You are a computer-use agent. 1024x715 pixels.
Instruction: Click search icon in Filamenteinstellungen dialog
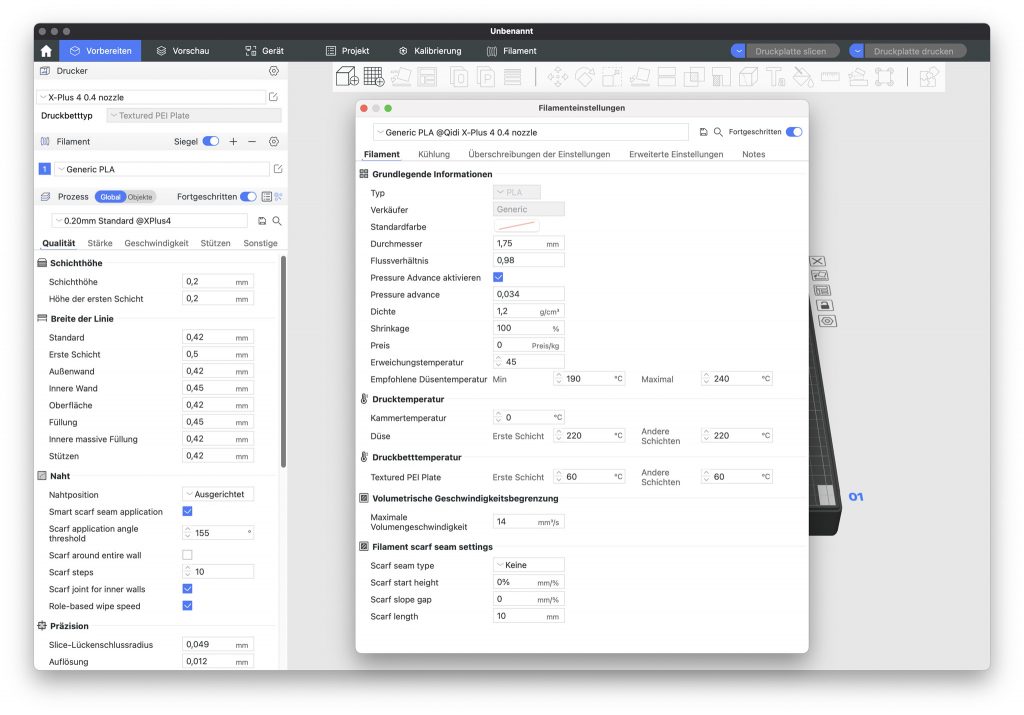coord(718,132)
